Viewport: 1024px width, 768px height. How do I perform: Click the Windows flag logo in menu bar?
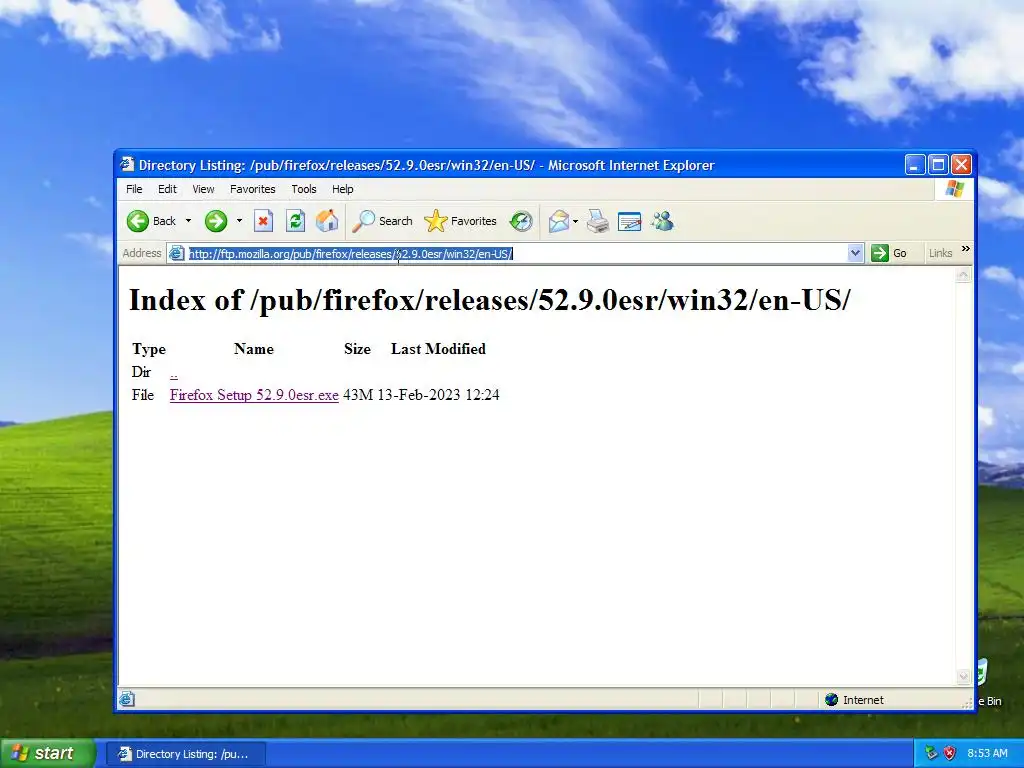954,189
